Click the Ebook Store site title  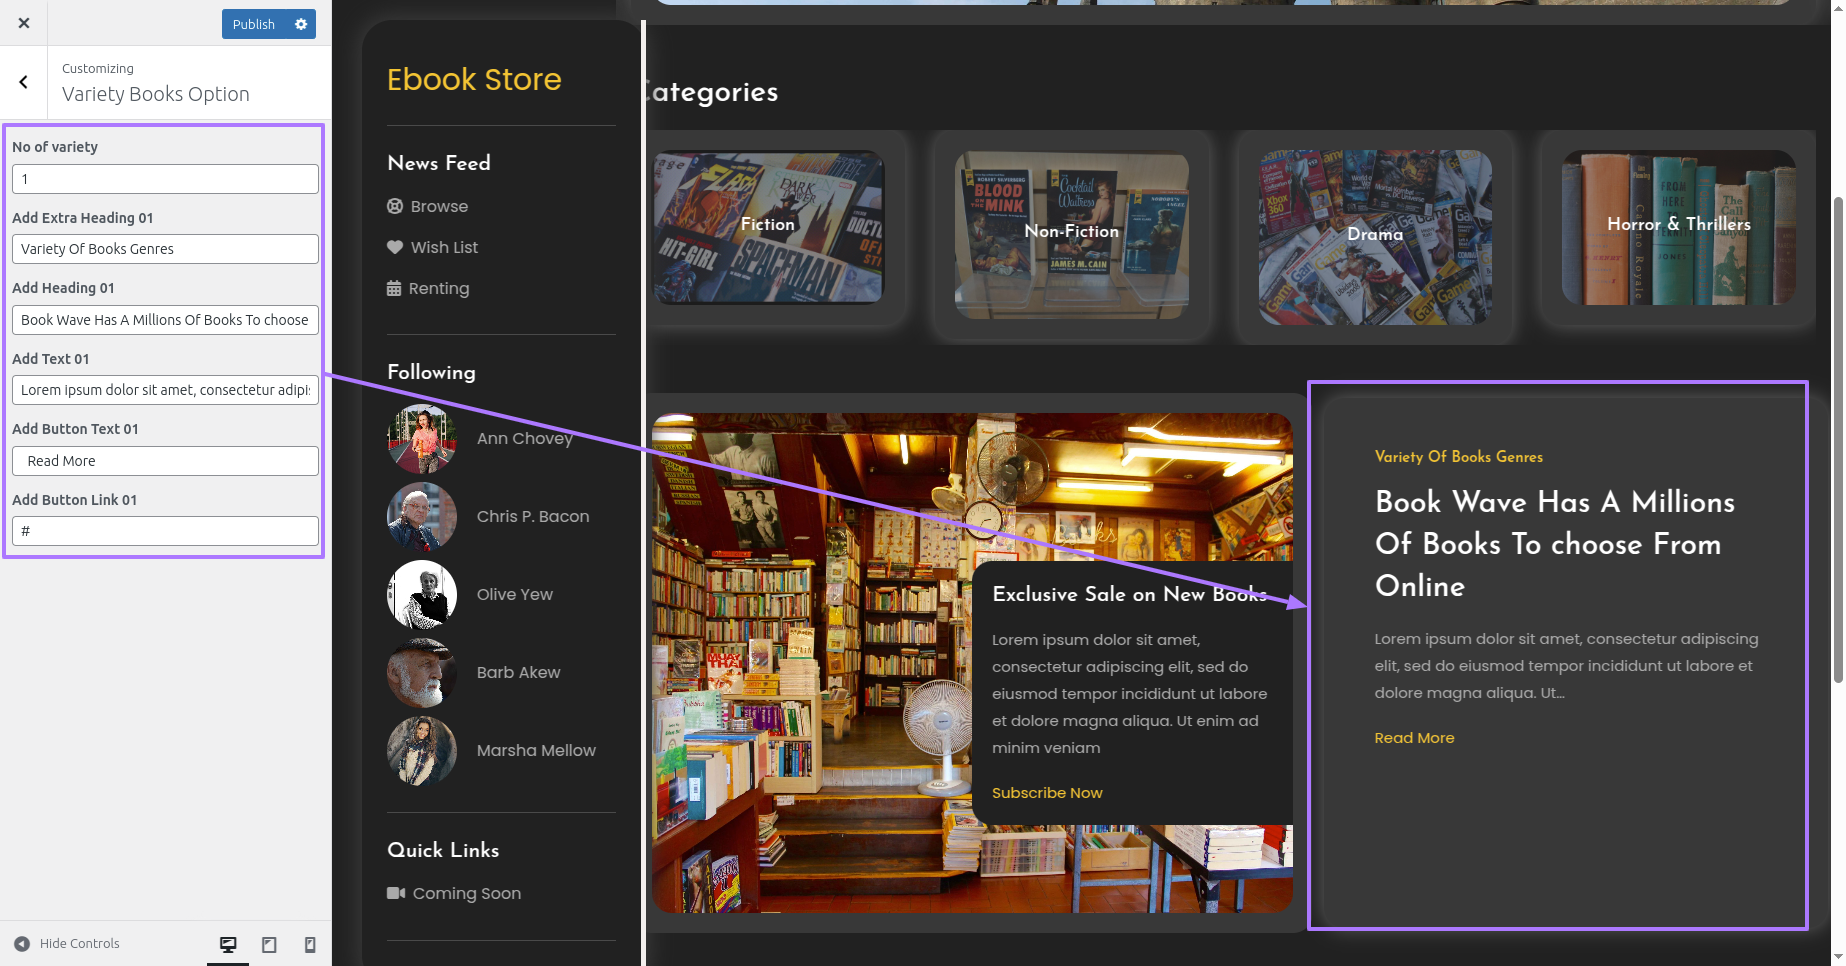click(x=474, y=79)
